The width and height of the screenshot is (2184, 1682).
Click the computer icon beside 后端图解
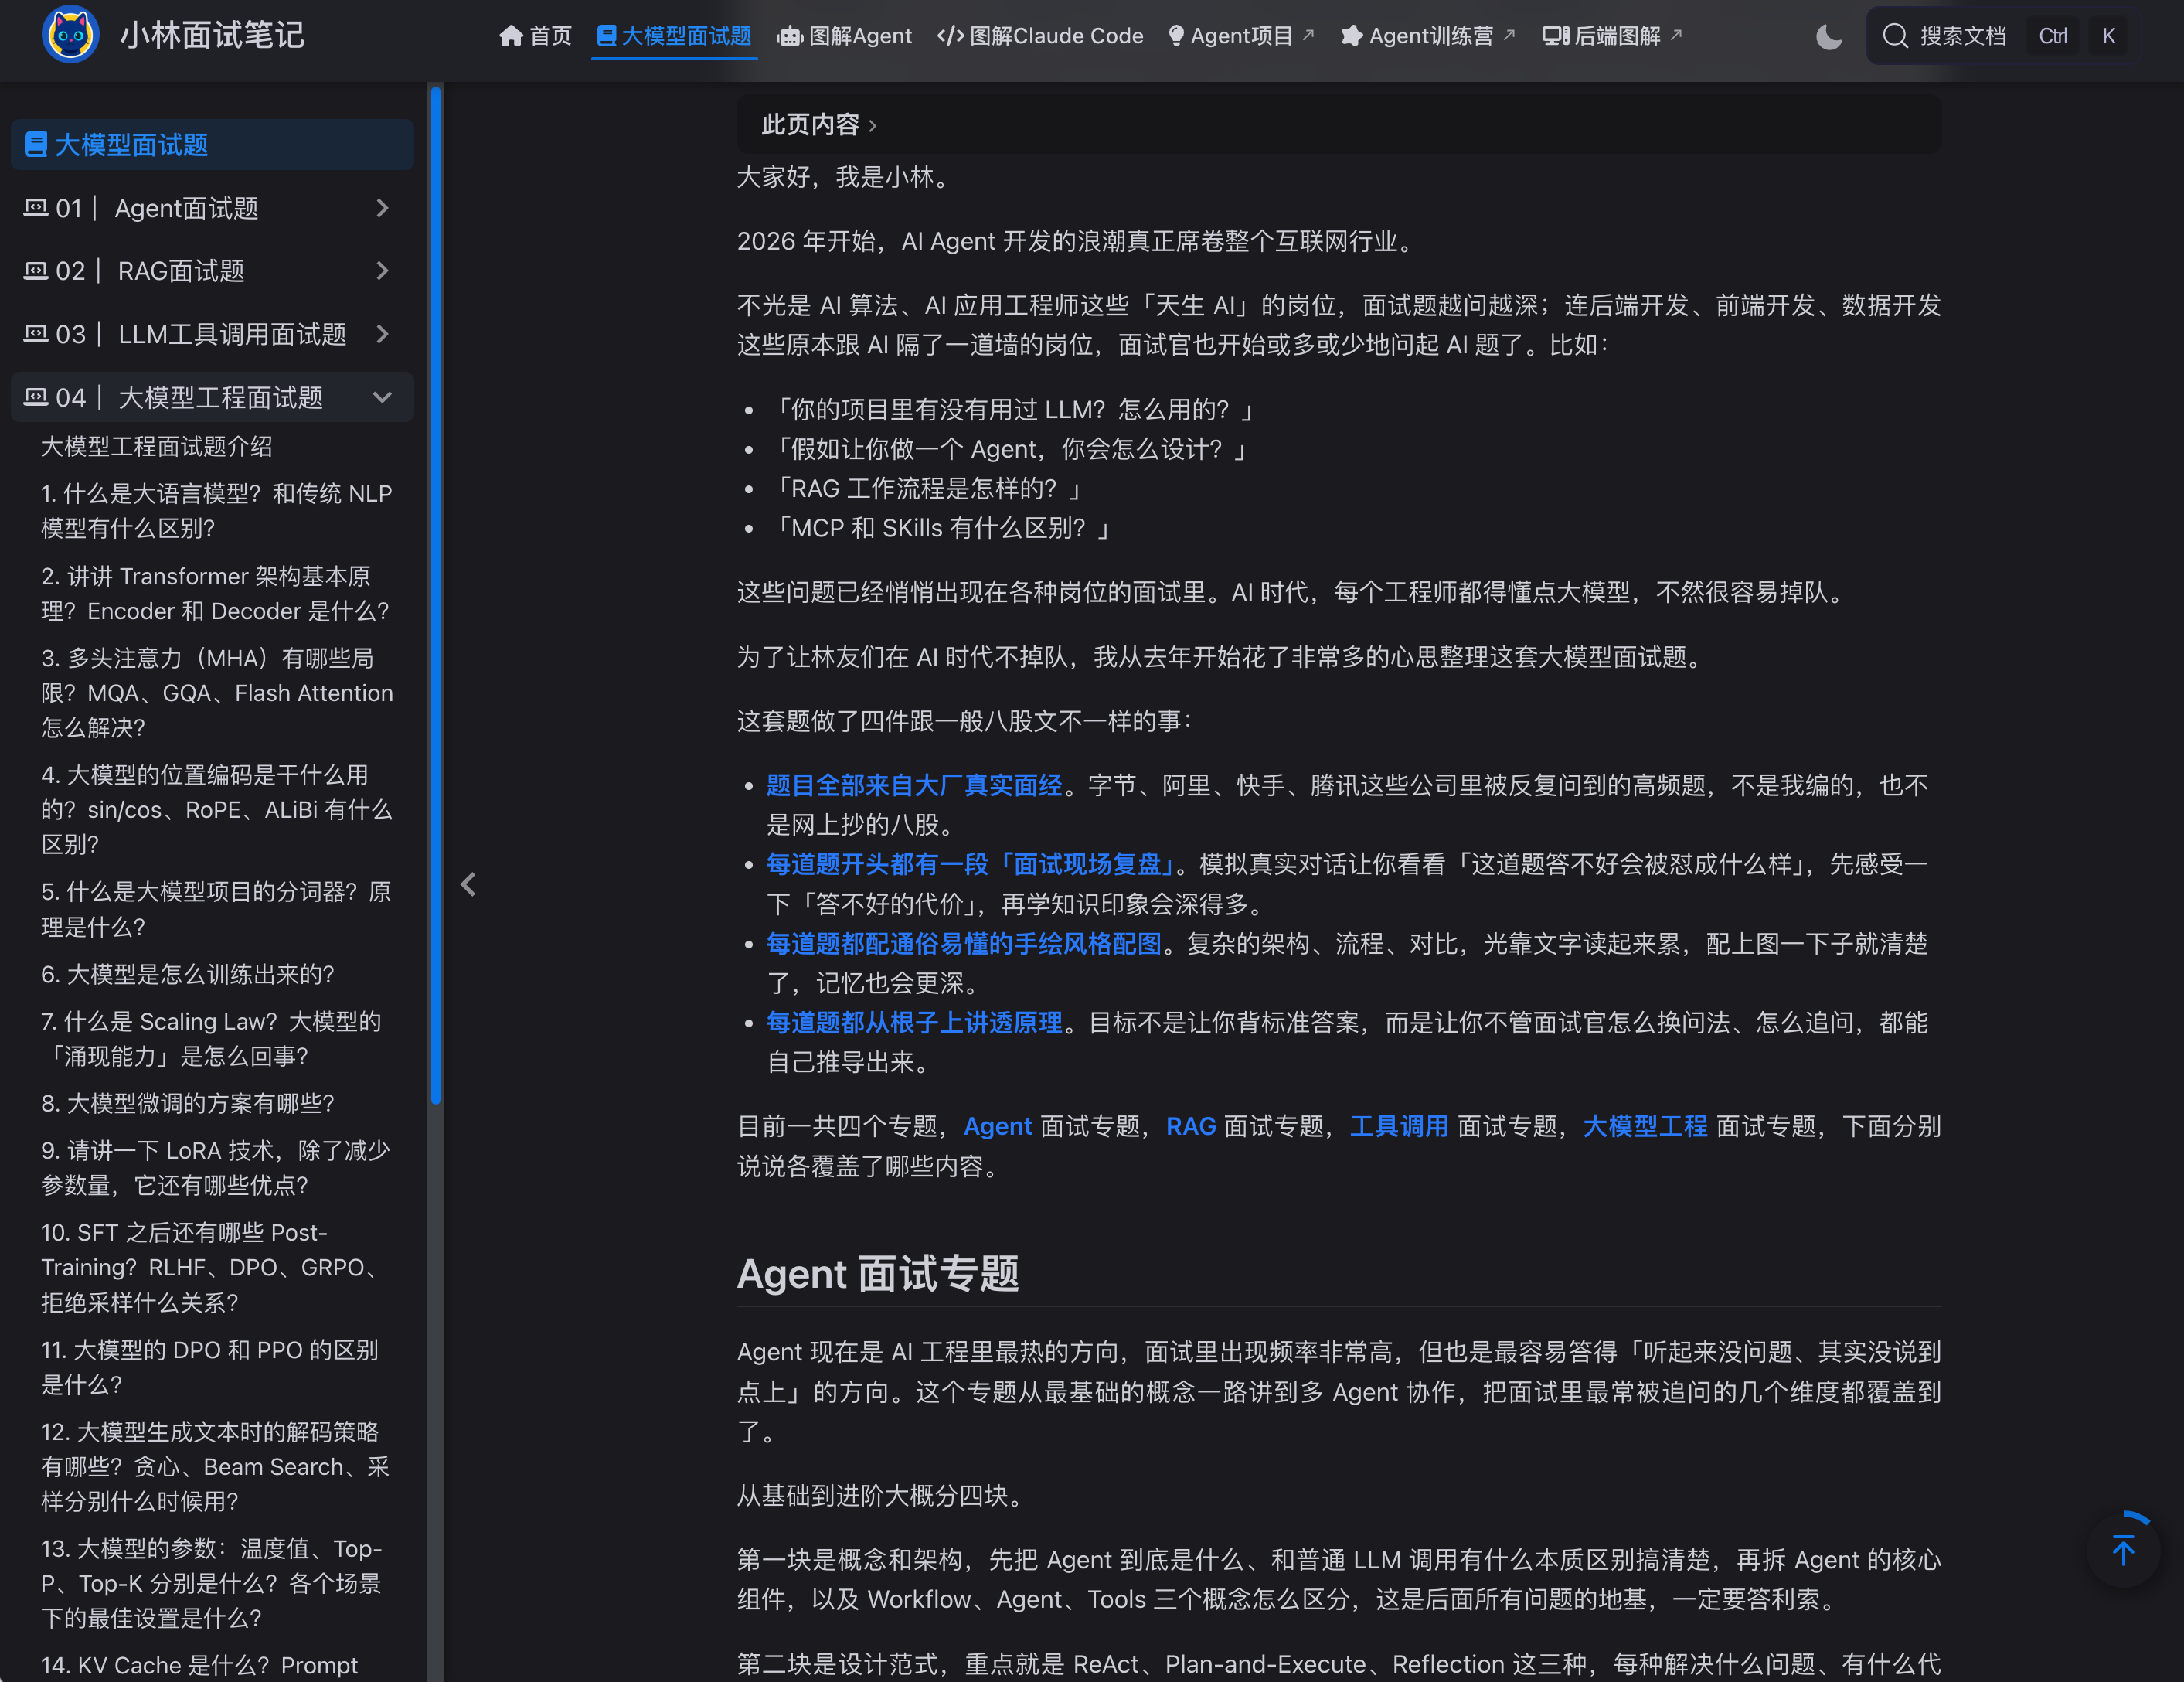1556,37
